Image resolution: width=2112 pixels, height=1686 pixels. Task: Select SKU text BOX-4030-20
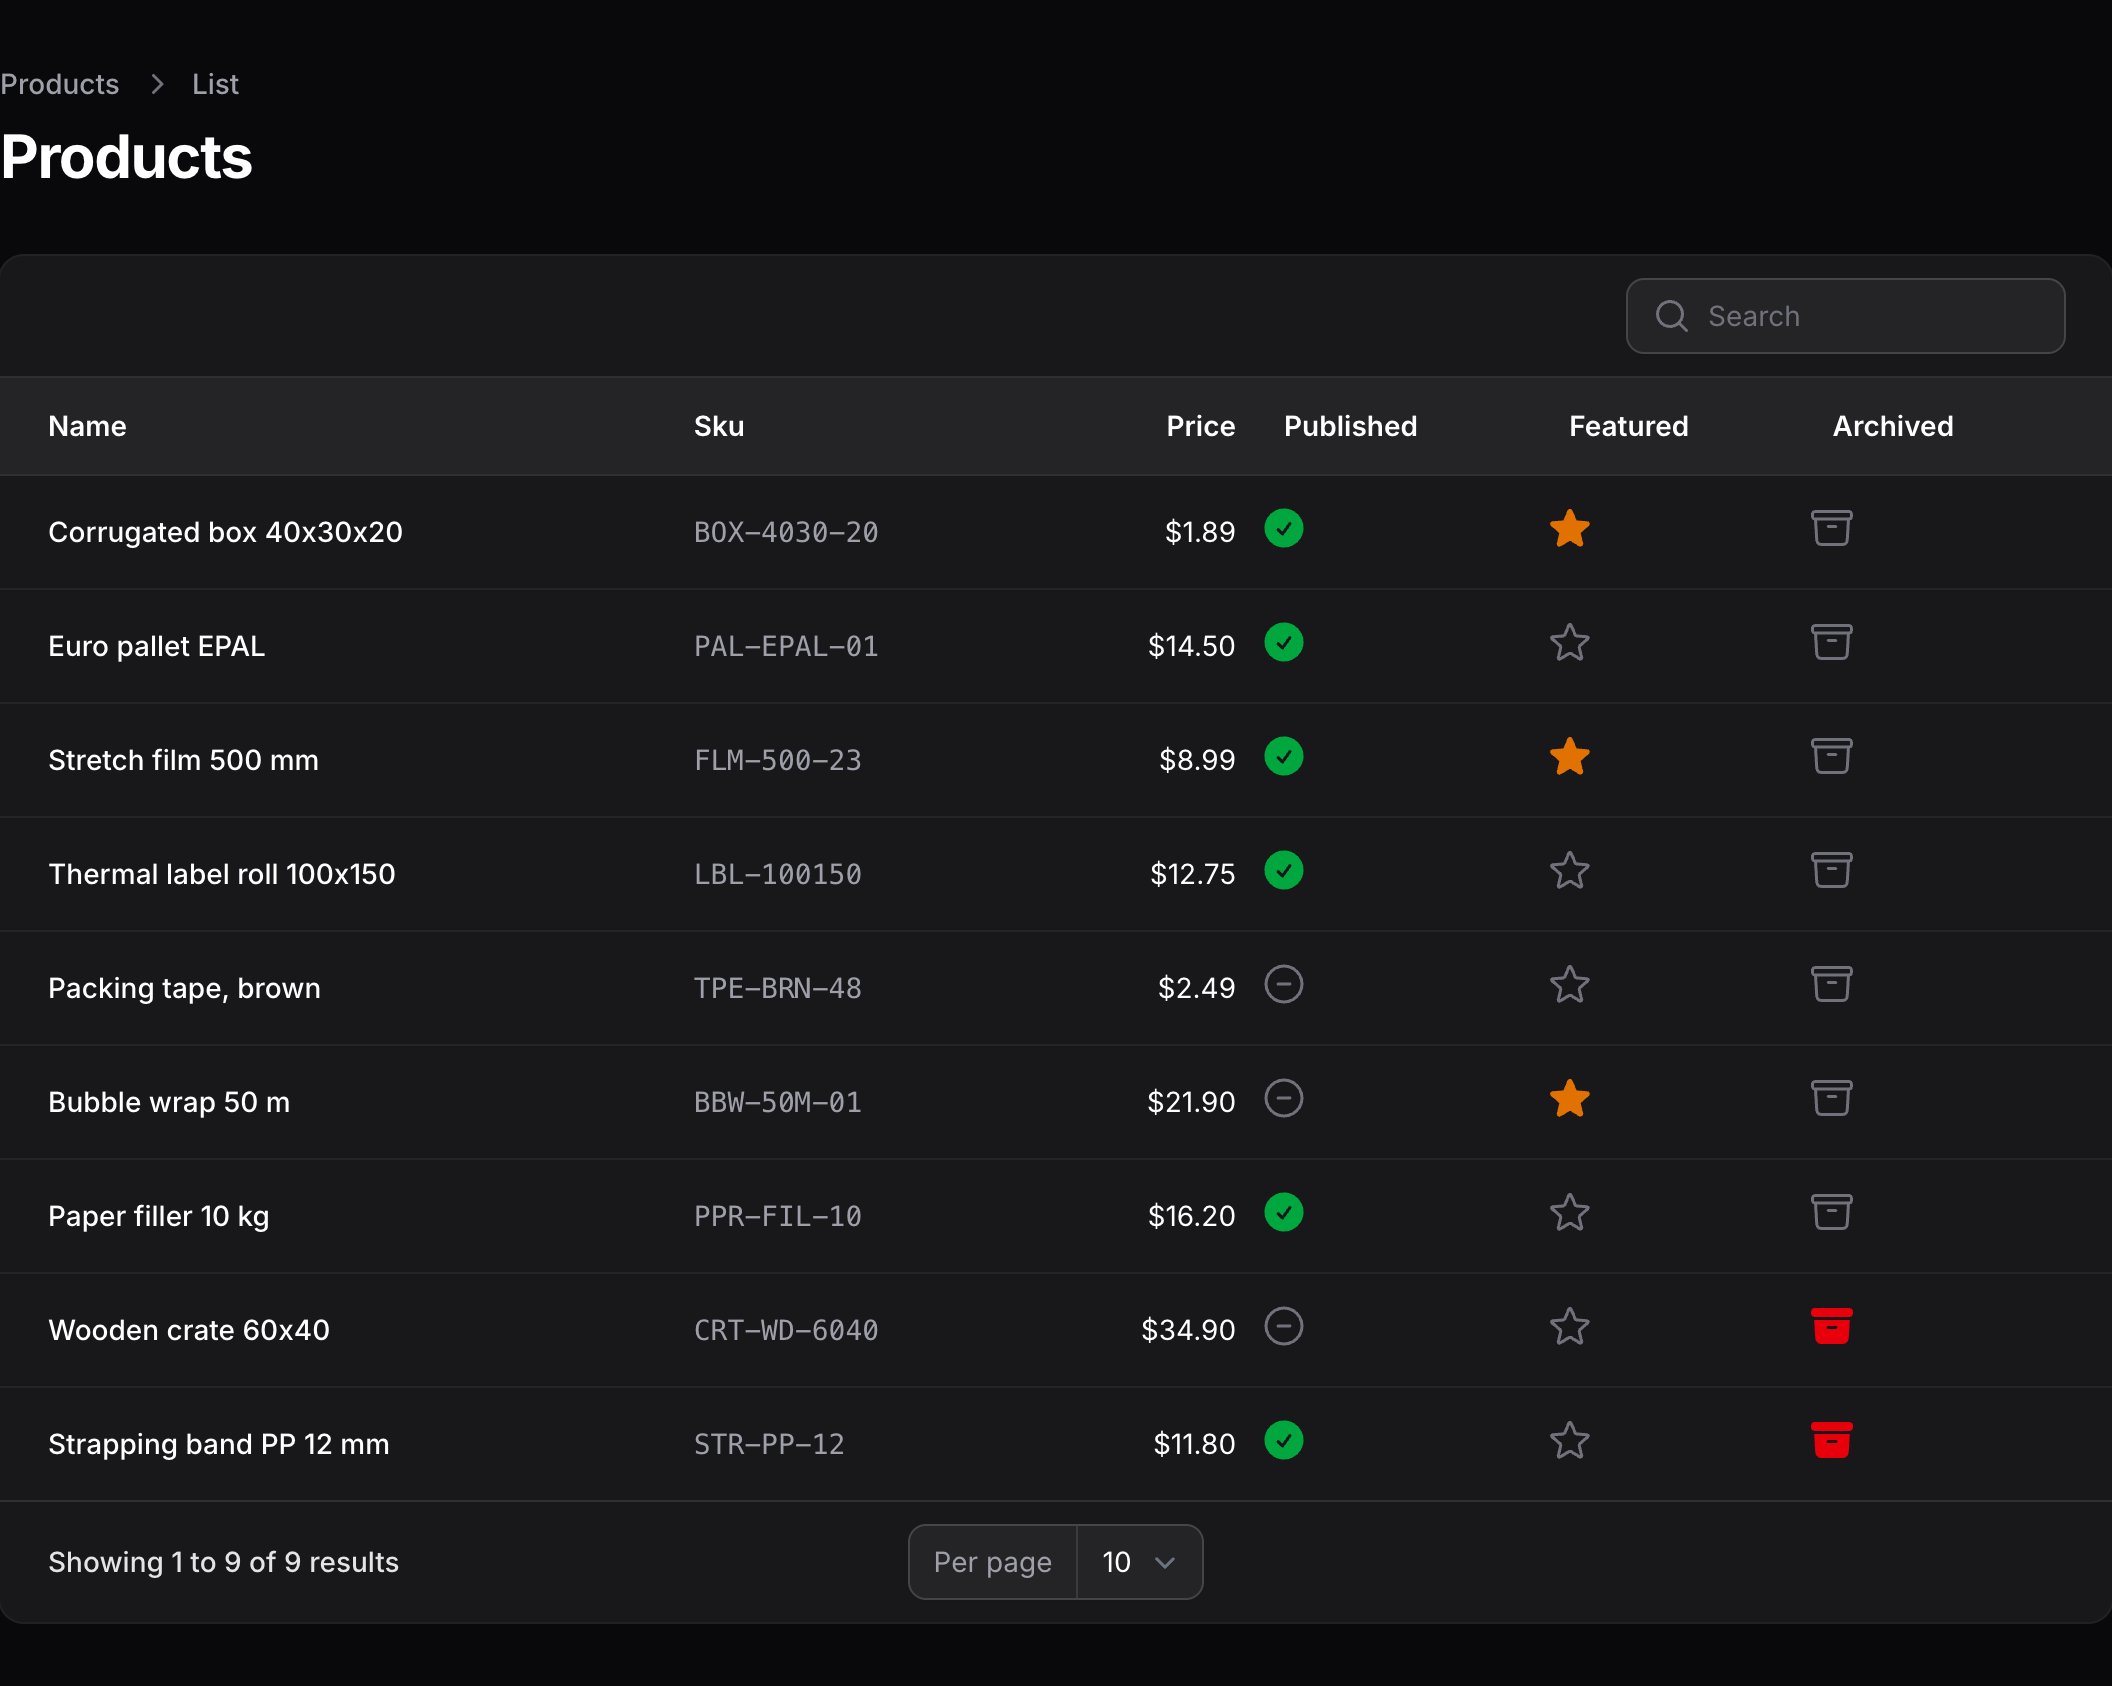pos(786,532)
